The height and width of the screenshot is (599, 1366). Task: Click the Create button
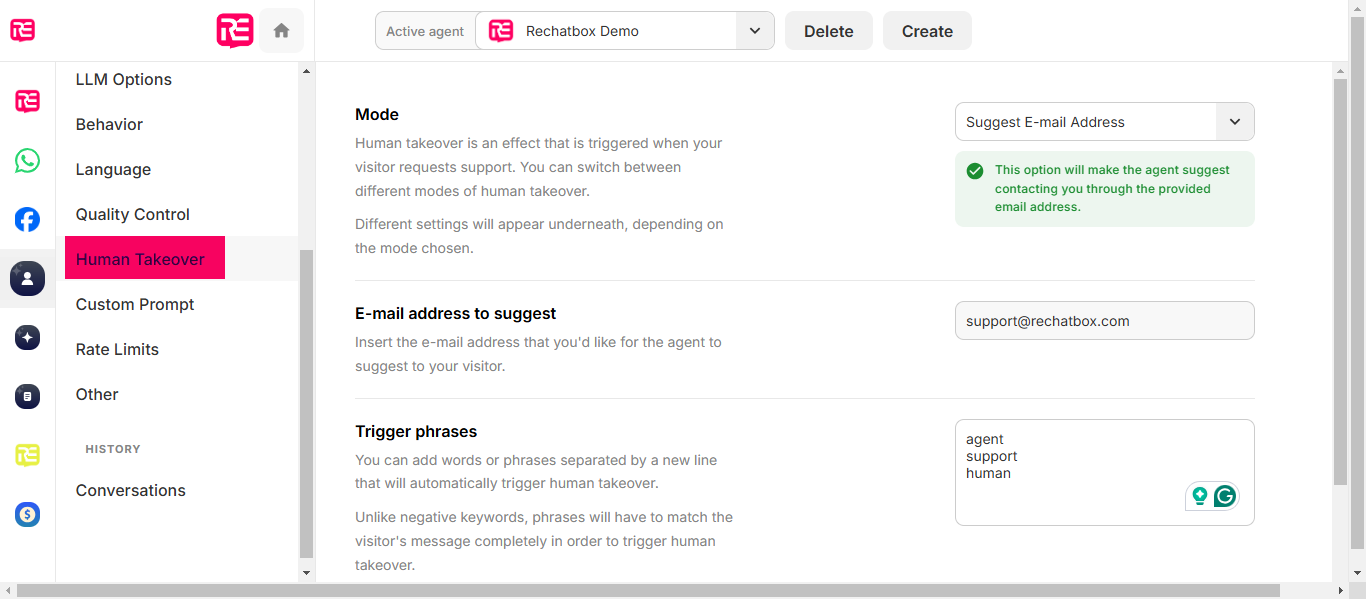click(927, 31)
